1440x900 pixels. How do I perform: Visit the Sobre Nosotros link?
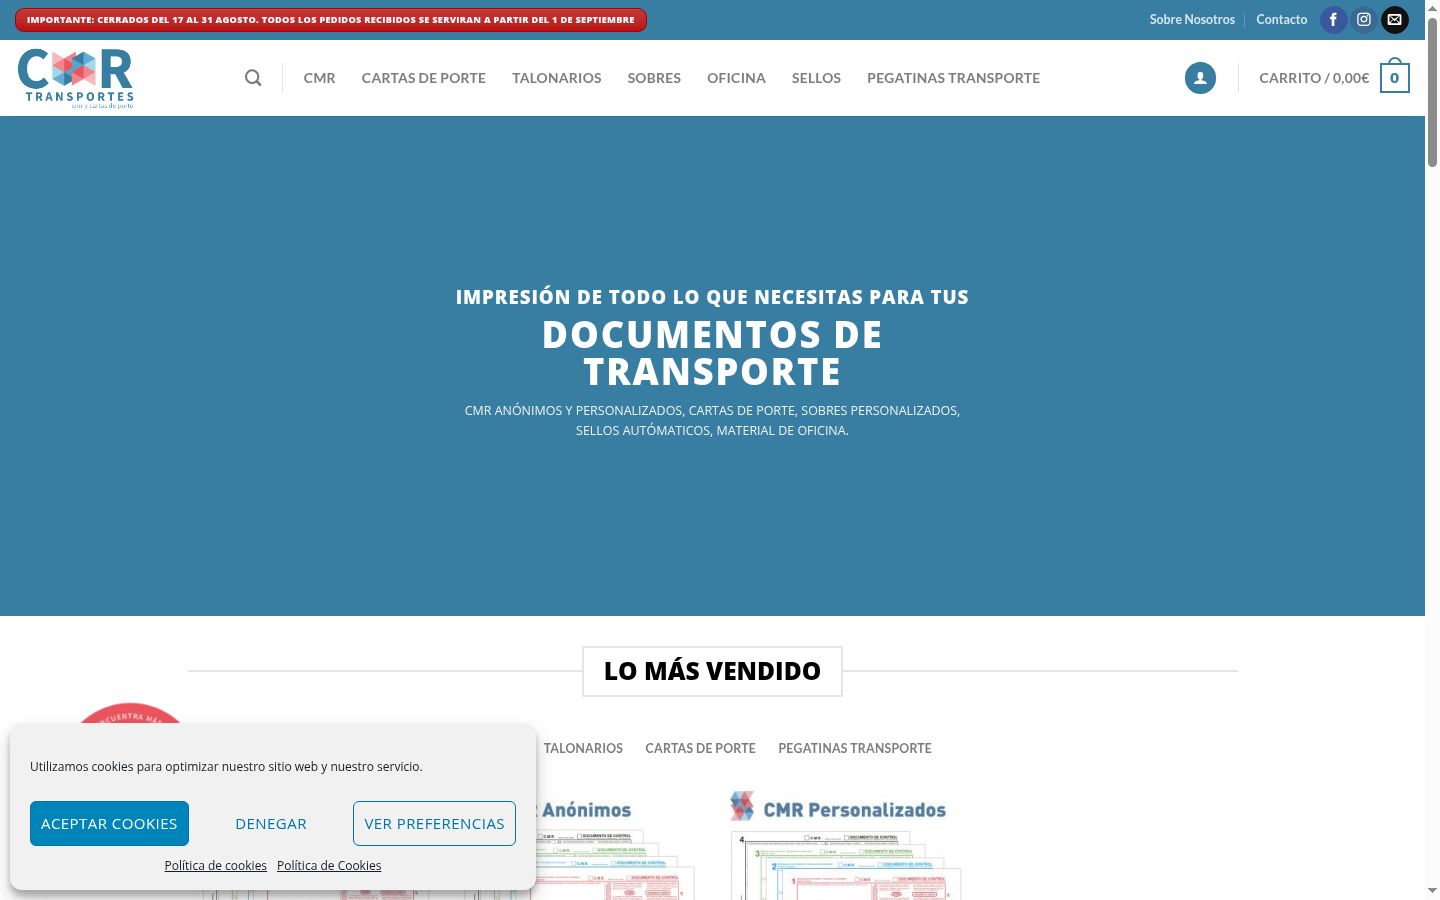point(1192,20)
